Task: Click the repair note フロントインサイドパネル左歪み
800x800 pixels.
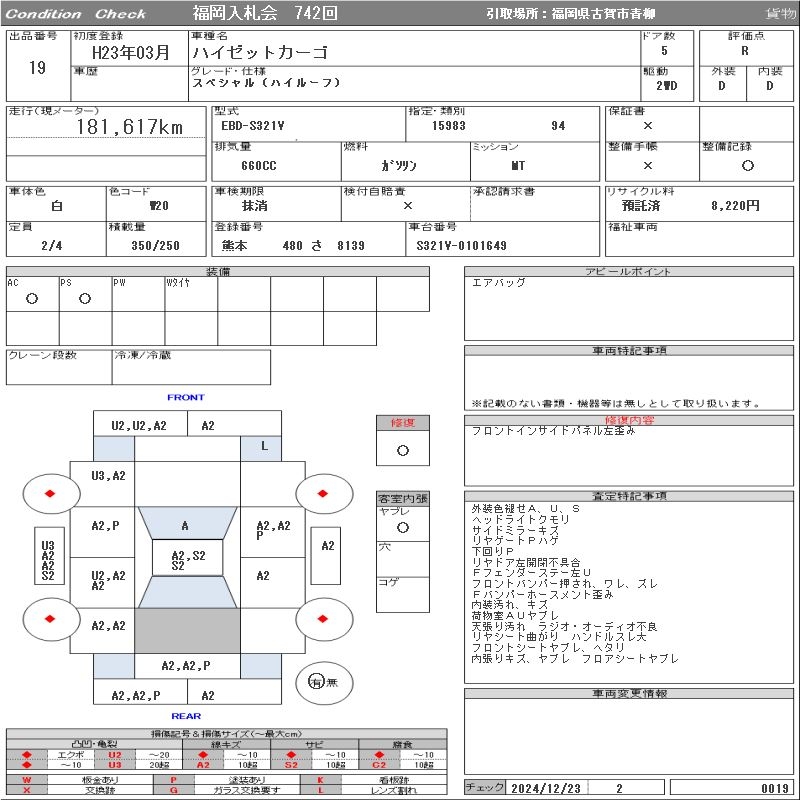Action: pos(554,431)
